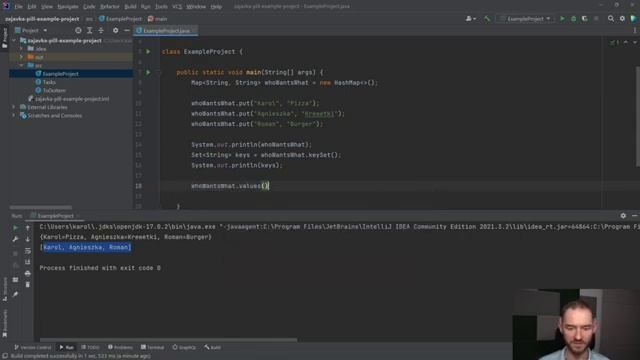This screenshot has height=360, width=640.
Task: Click the wrench icon in Run panel
Action: pos(15,239)
